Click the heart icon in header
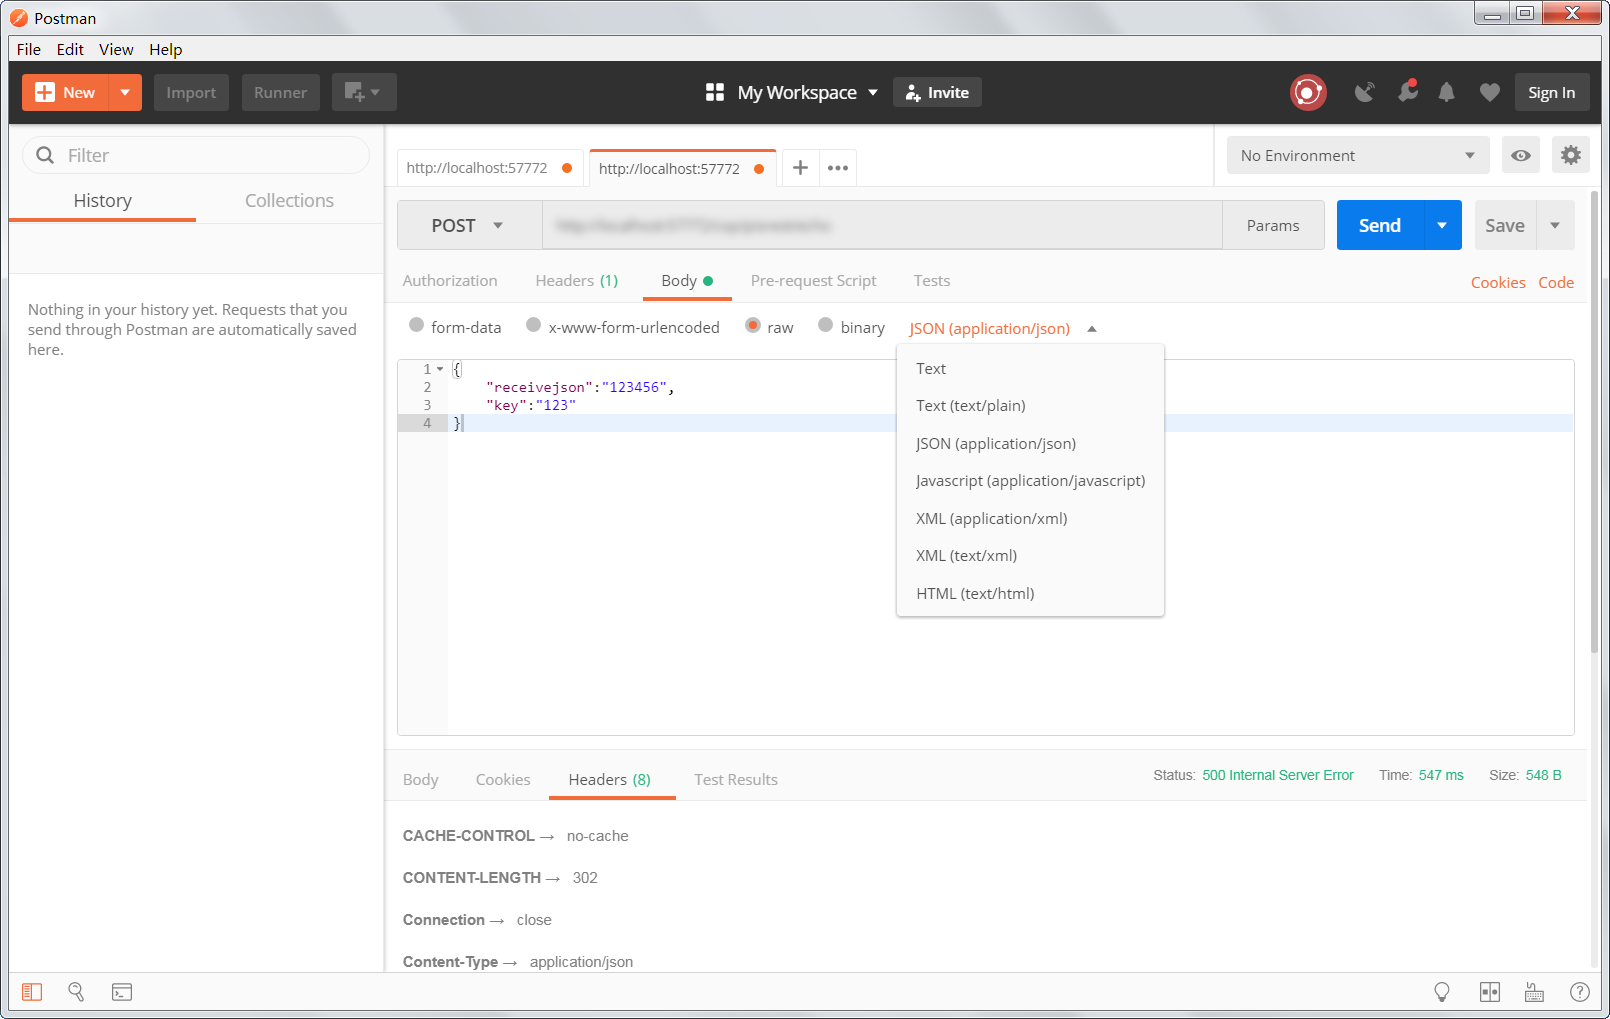This screenshot has height=1019, width=1610. point(1490,92)
